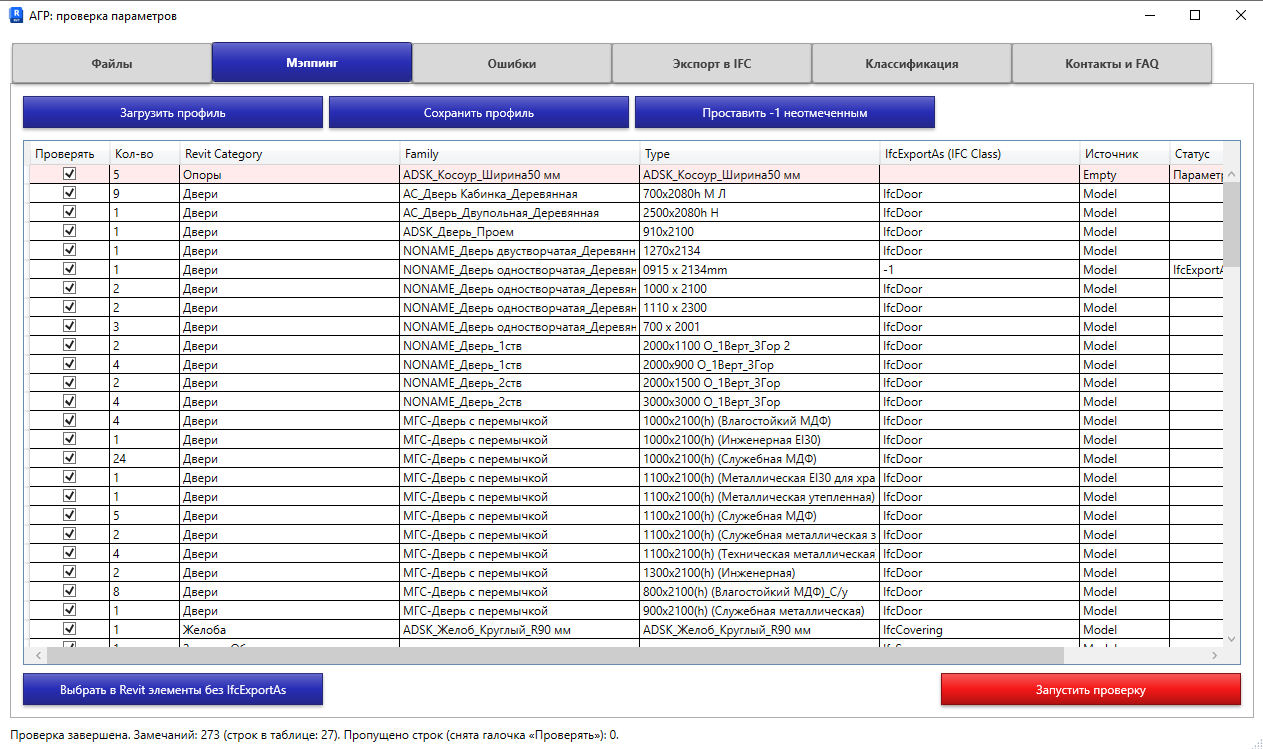Click Проставить -1 неотмеченным button

coord(785,113)
